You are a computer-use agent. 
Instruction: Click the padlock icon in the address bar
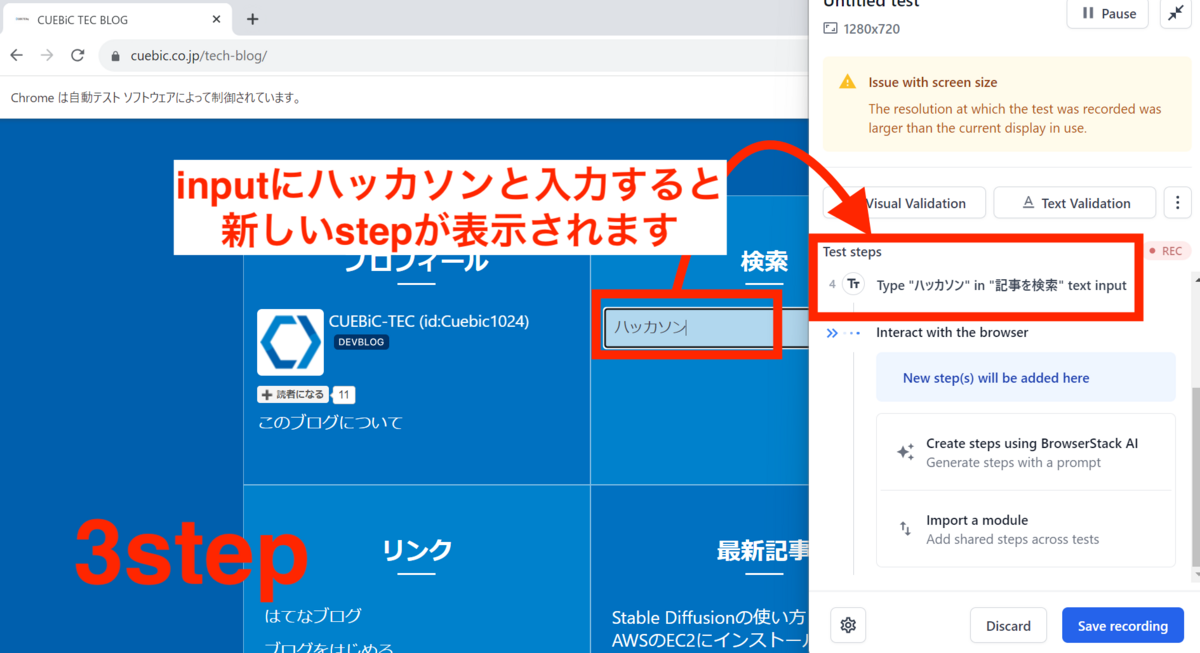point(116,57)
